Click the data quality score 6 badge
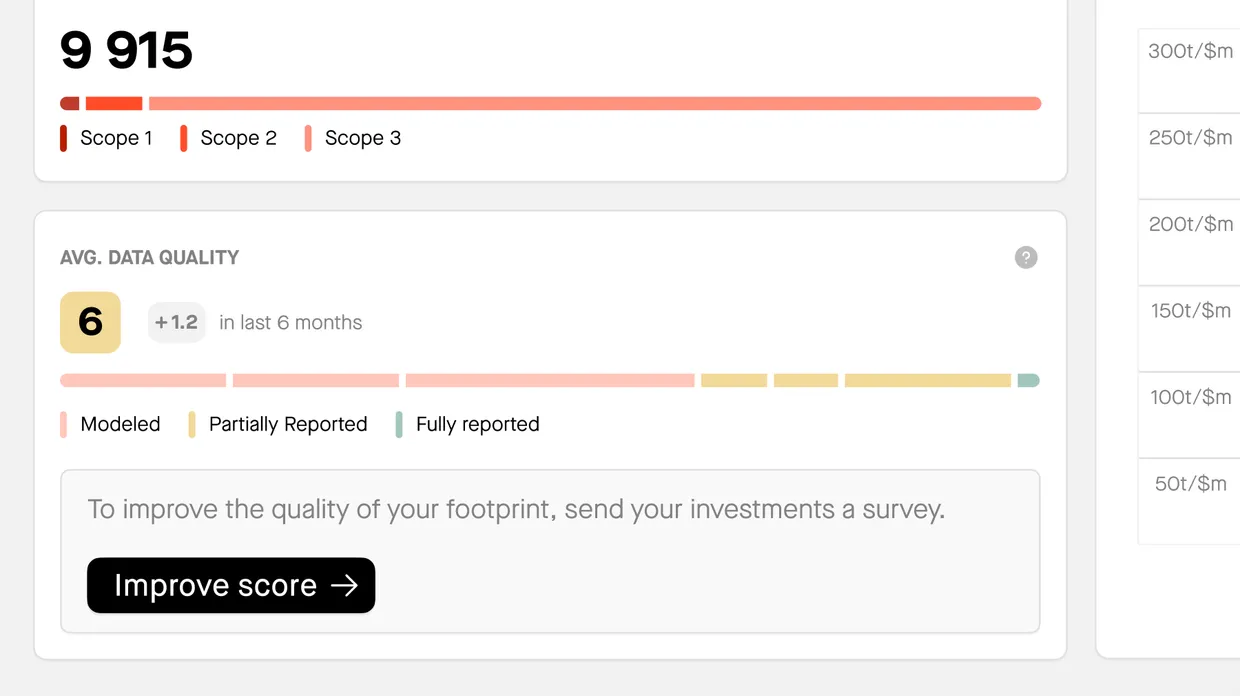The height and width of the screenshot is (696, 1240). [90, 322]
